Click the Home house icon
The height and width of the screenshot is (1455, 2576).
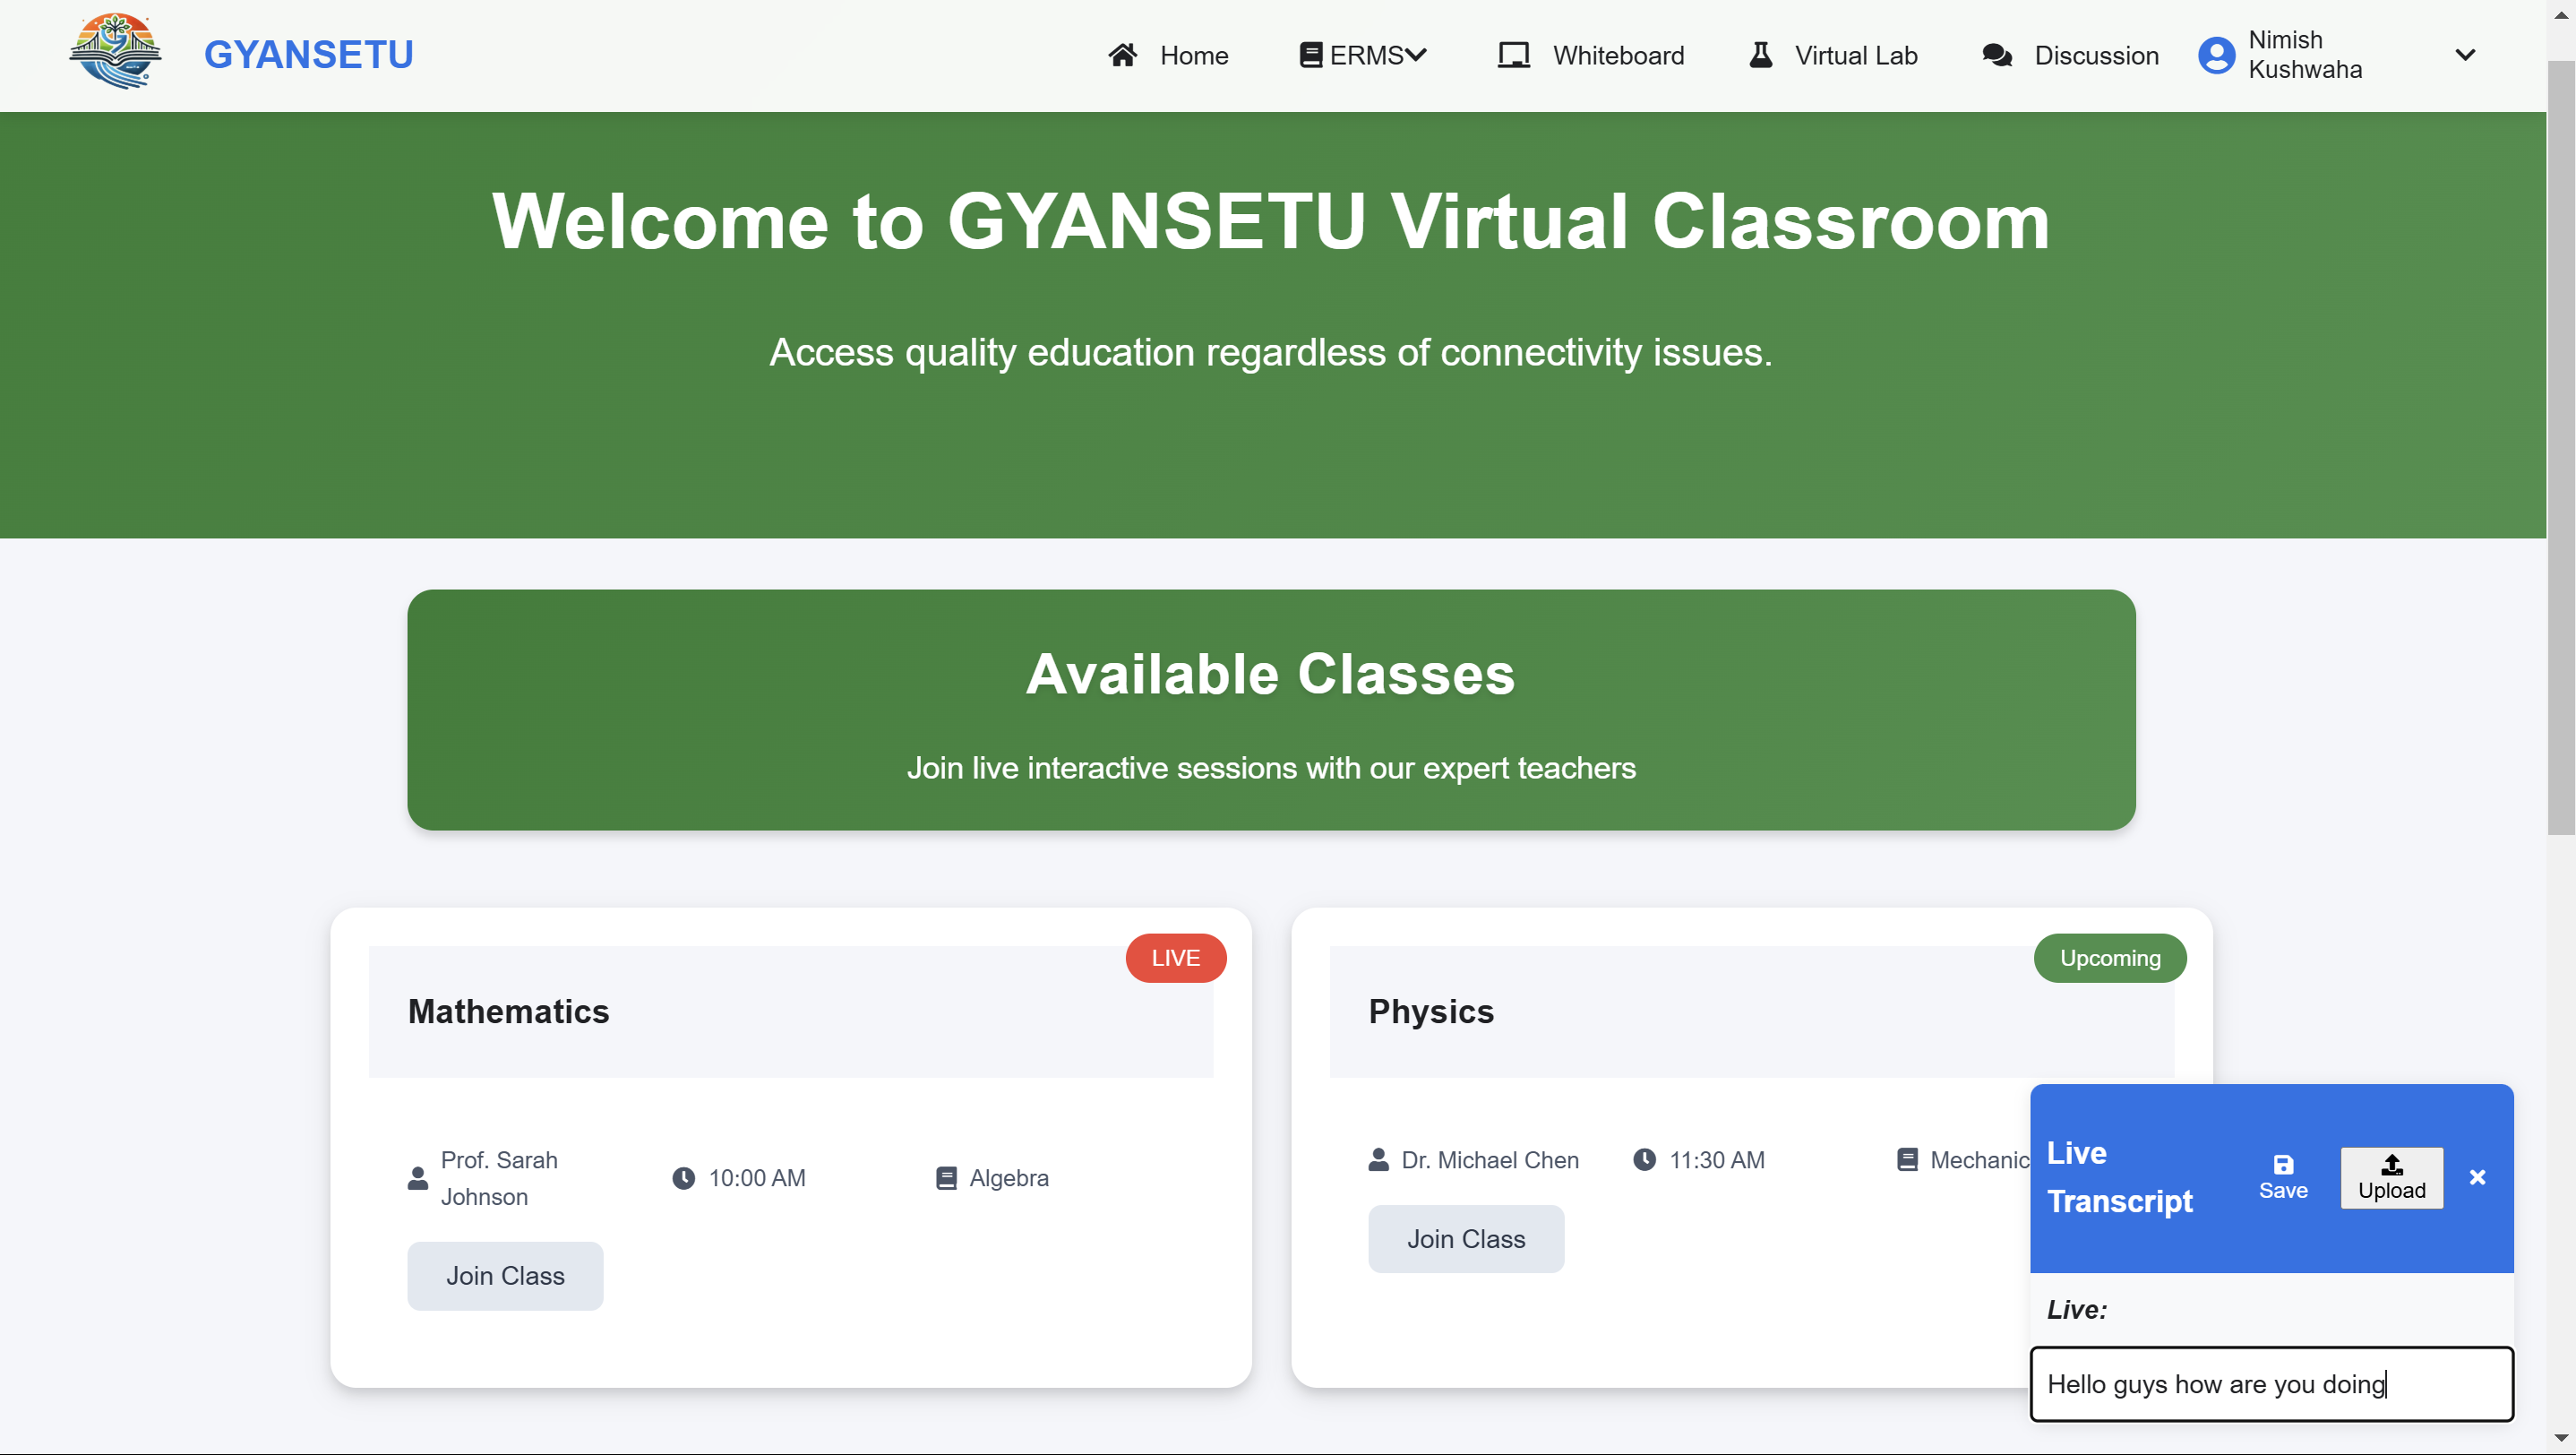click(1122, 55)
